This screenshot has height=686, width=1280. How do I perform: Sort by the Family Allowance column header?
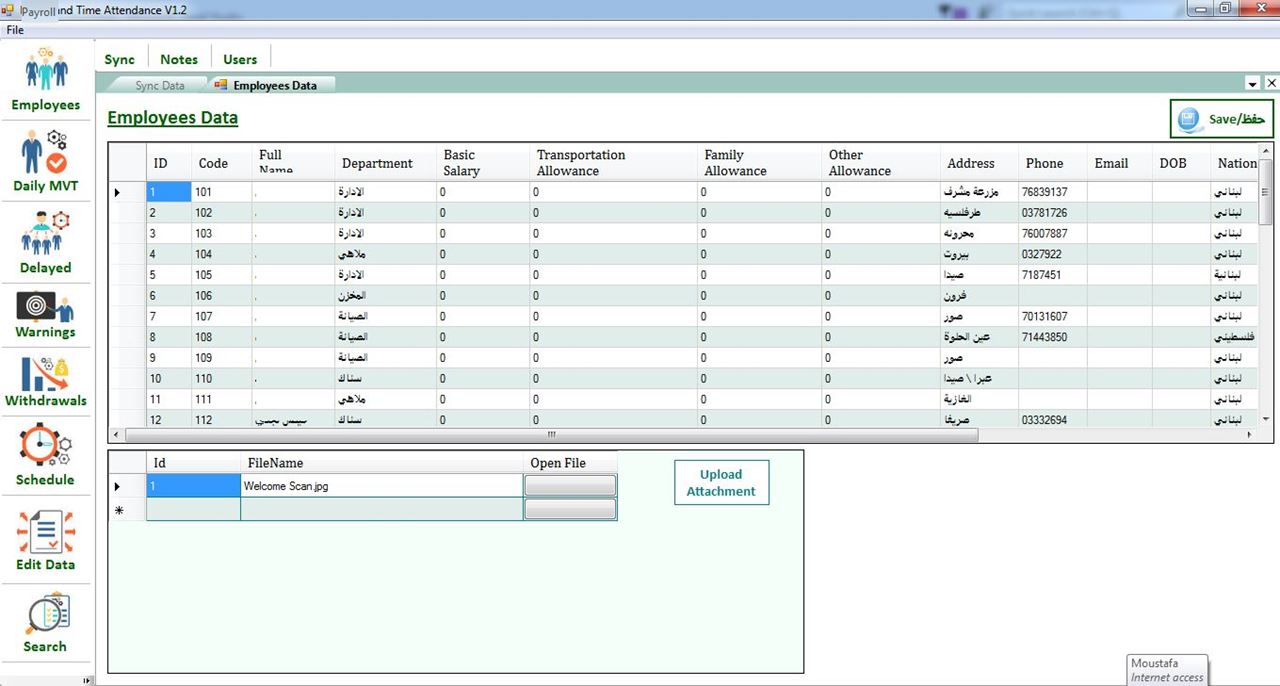[759, 163]
